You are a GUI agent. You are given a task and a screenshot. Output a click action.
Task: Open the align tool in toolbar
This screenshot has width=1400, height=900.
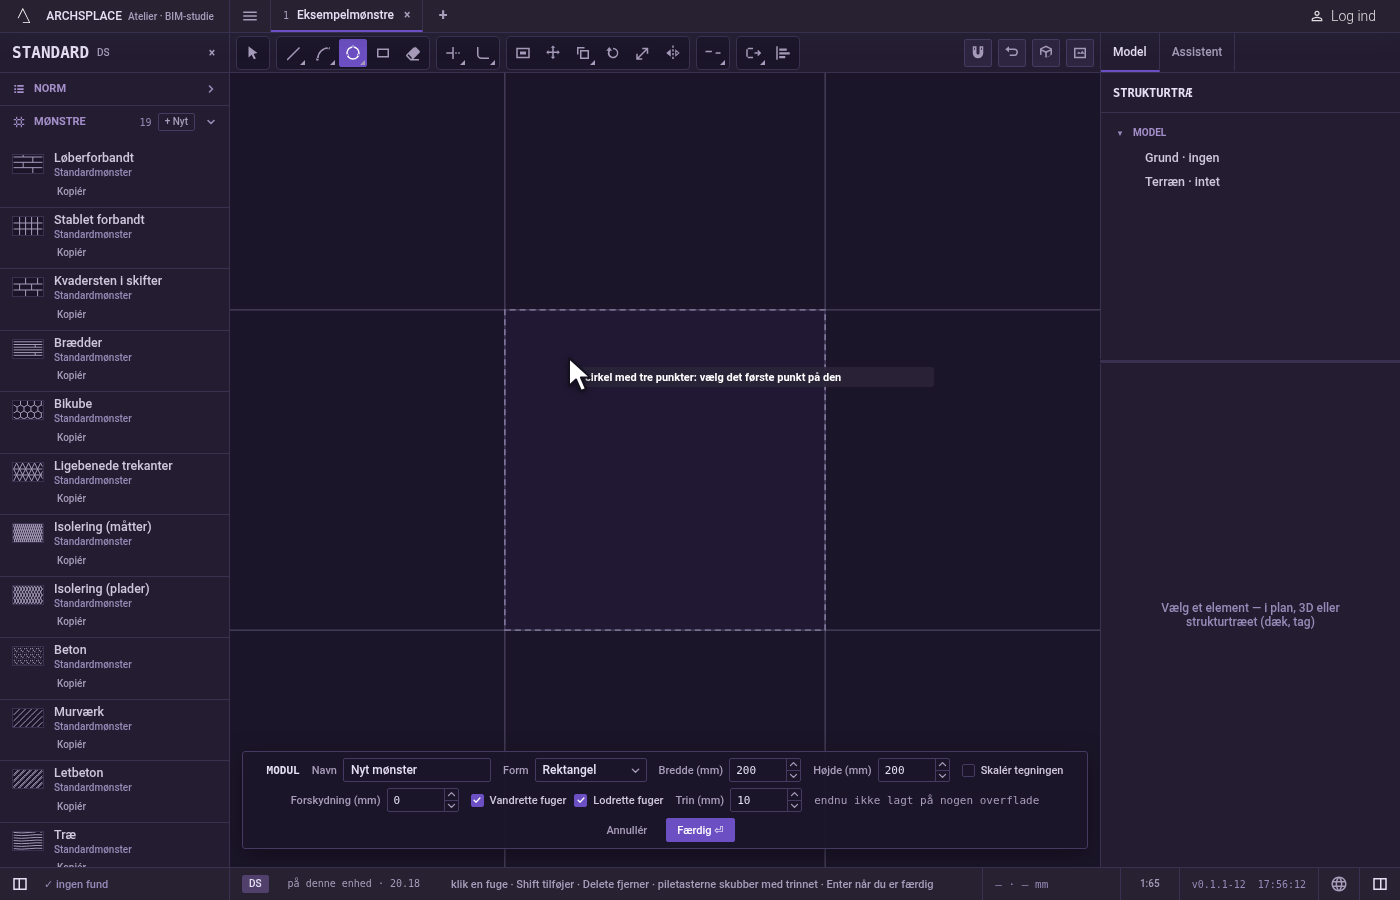[783, 53]
